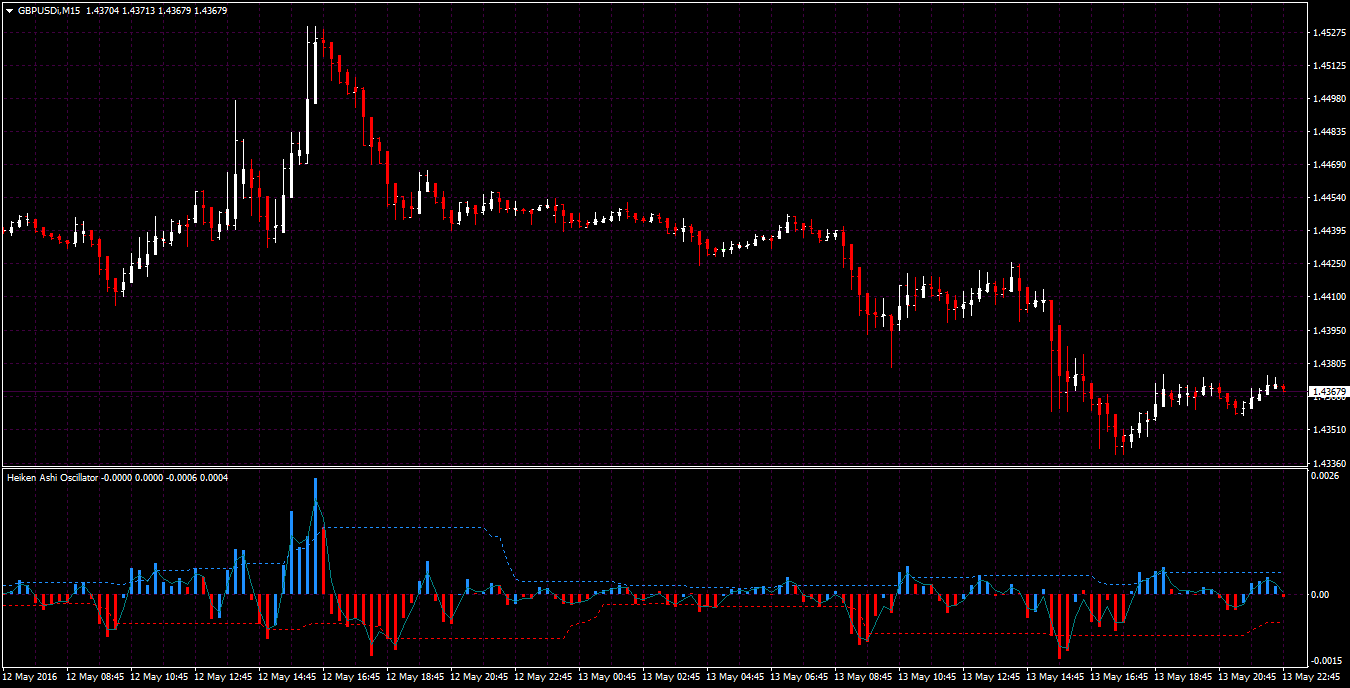Click the 1.44540 price axis label
The image size is (1350, 688).
[1329, 198]
